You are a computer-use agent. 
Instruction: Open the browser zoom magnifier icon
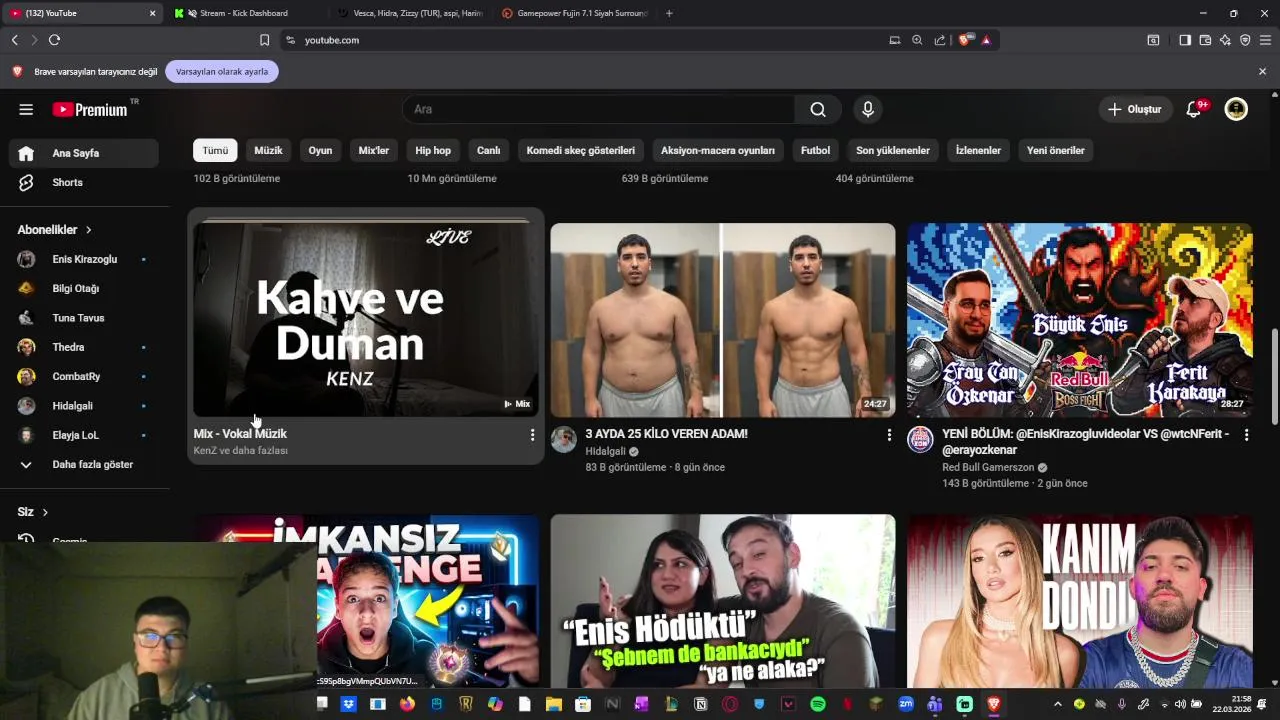click(x=917, y=40)
